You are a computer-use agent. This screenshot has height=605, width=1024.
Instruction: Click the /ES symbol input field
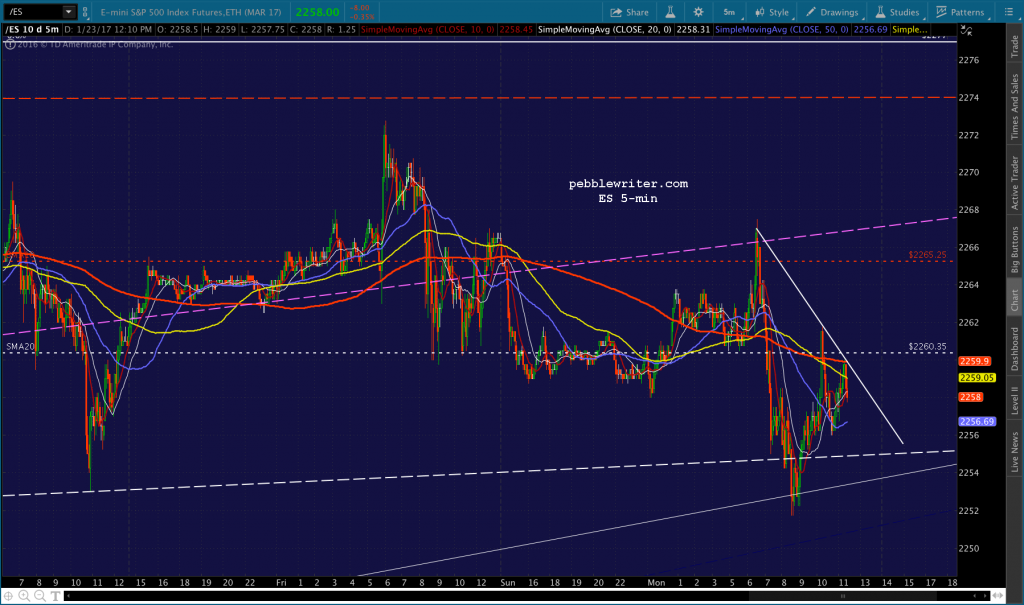pos(34,12)
